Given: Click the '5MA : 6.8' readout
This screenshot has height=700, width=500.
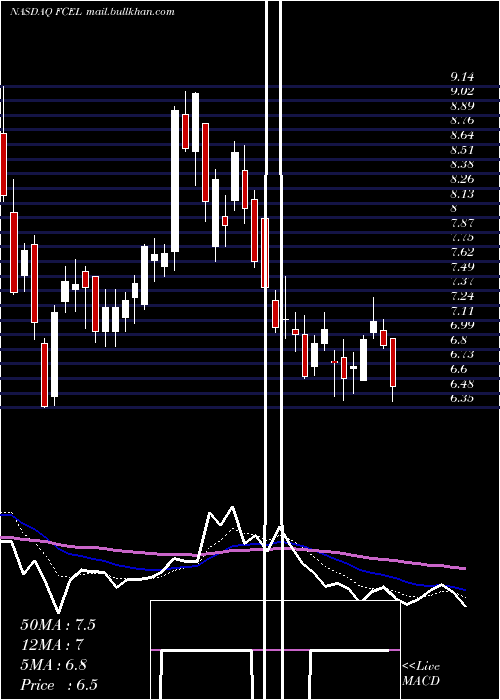Looking at the screenshot, I should (x=54, y=665).
